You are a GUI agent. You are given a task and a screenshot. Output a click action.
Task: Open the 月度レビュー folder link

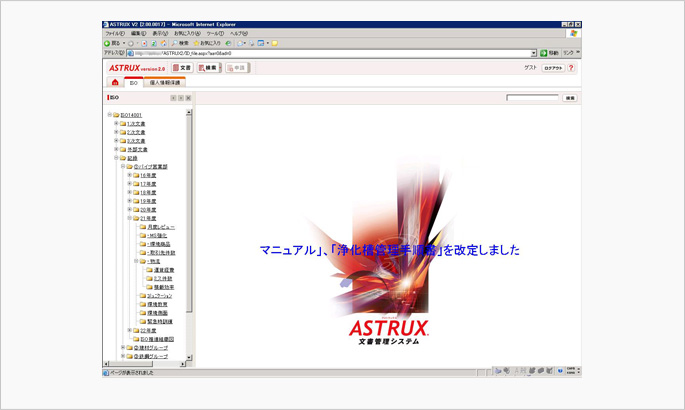pyautogui.click(x=161, y=227)
